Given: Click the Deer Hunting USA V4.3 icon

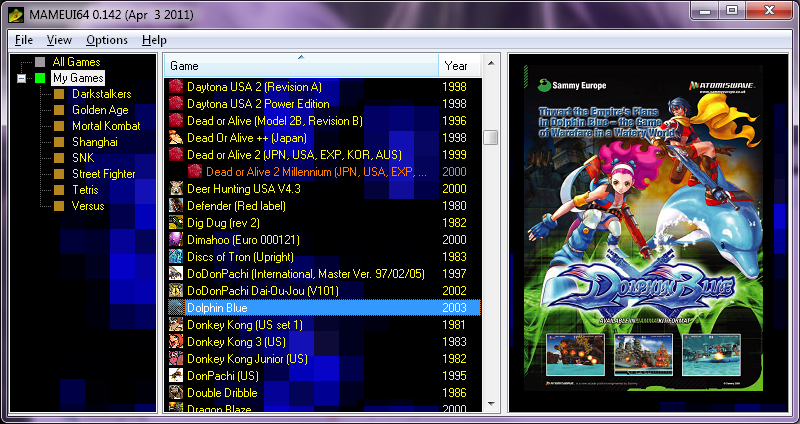Looking at the screenshot, I should tap(176, 189).
